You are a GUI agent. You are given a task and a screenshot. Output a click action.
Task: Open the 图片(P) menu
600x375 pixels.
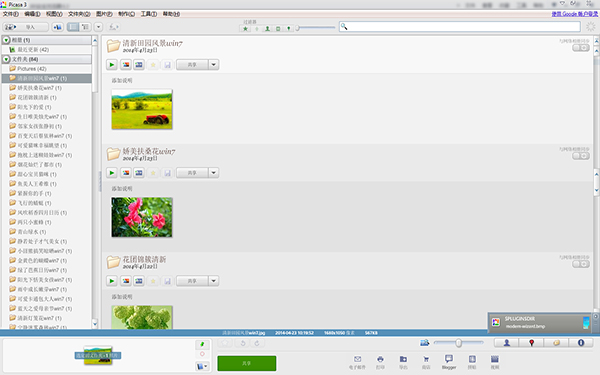pyautogui.click(x=104, y=14)
